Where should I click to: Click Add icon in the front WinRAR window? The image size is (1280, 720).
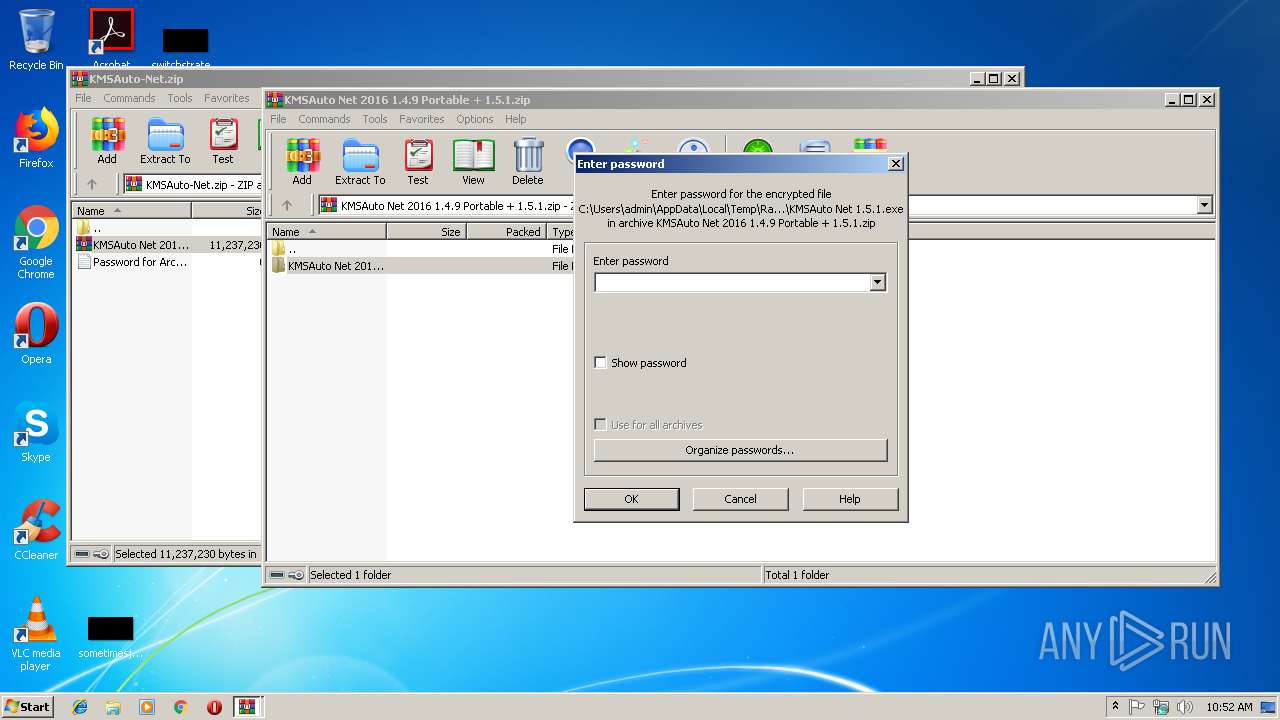(302, 163)
